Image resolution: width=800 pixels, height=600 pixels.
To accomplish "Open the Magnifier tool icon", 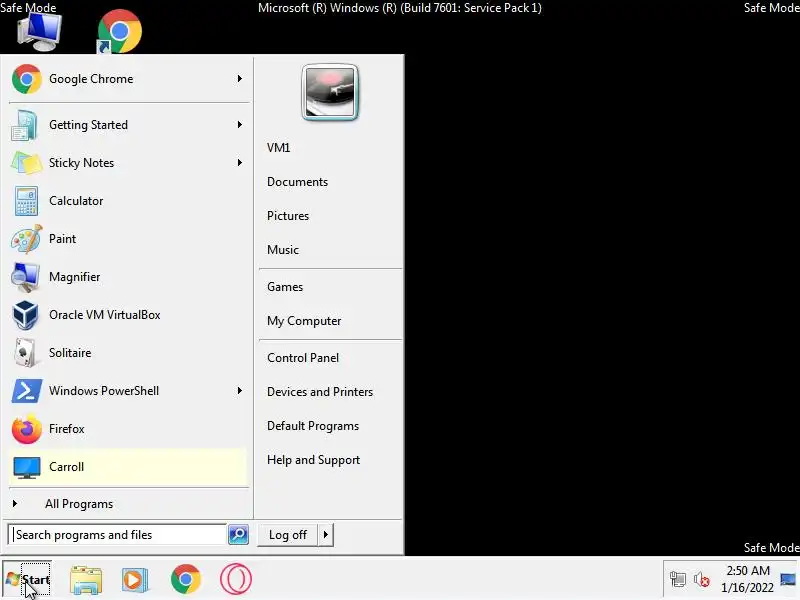I will (26, 277).
